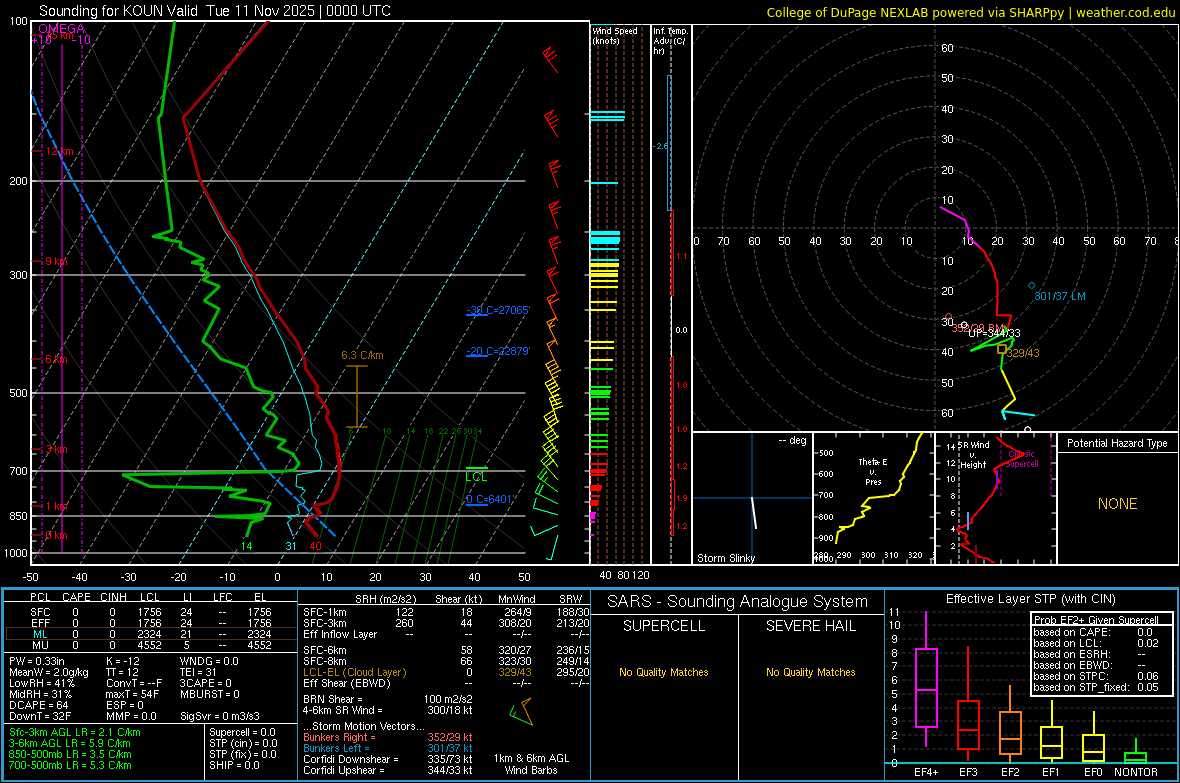The width and height of the screenshot is (1180, 783).
Task: Click the 'Corfidi Upshear = 344/33 kt' line
Action: pos(388,770)
